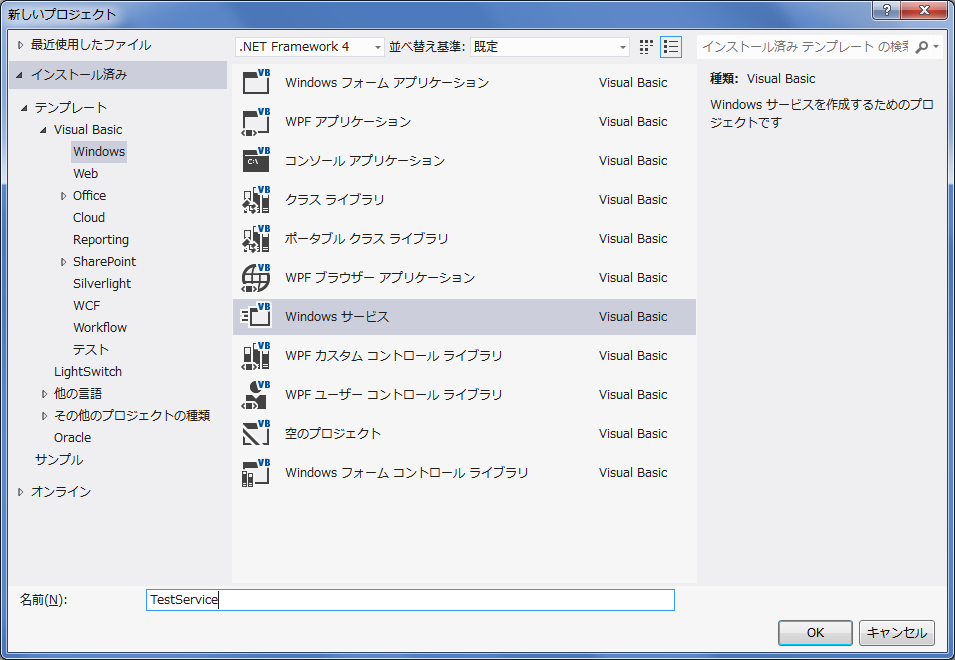955x660 pixels.
Task: Select WPF ブラウザー アプリケーション template name
Action: point(380,277)
